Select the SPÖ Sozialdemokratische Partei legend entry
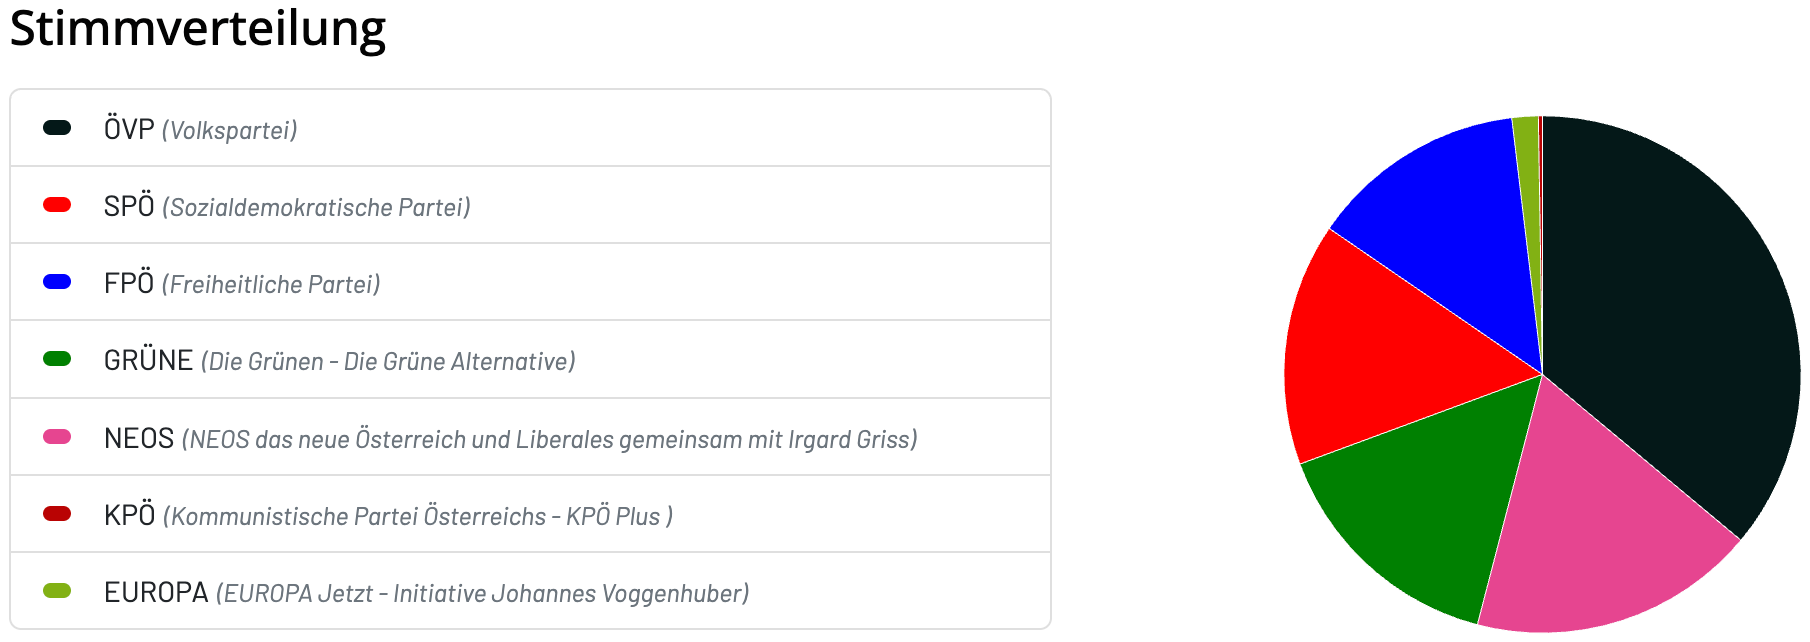This screenshot has height=642, width=1810. click(x=530, y=205)
